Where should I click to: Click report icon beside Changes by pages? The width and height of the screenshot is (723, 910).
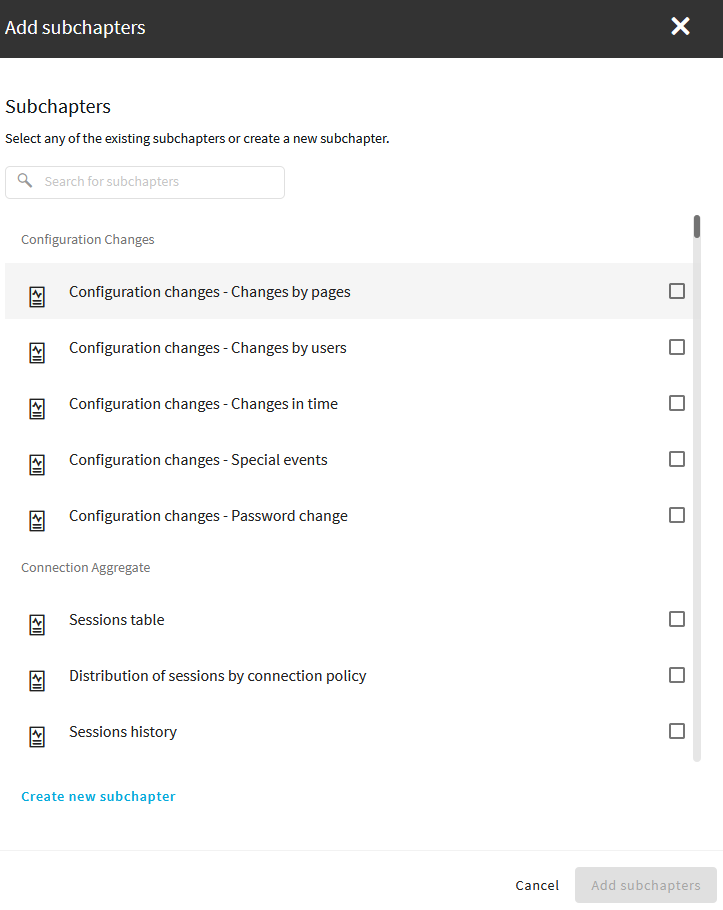click(x=37, y=297)
